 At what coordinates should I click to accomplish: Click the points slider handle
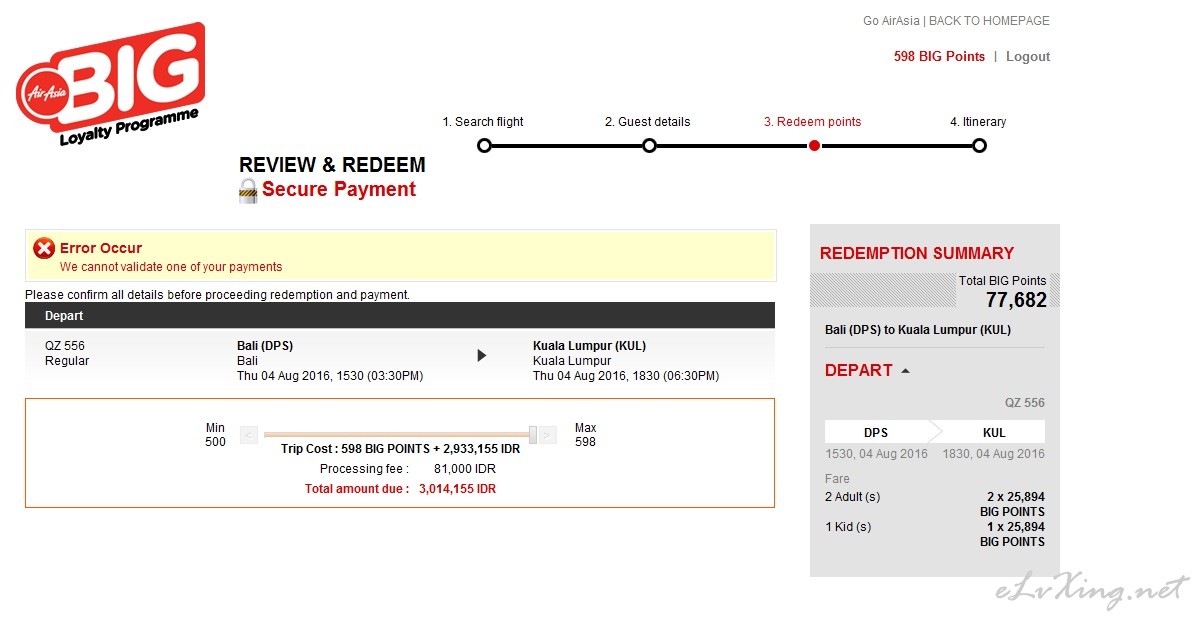533,434
